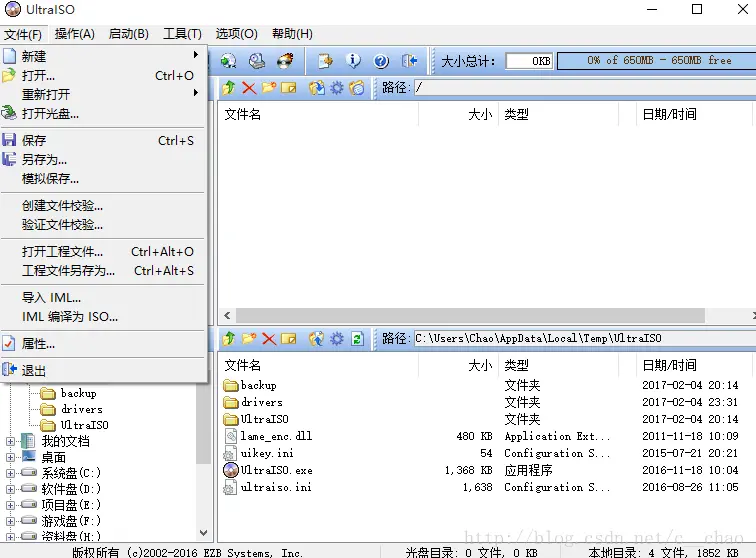The height and width of the screenshot is (558, 756).
Task: Choose 退出 to quit UltraISO
Action: [104, 370]
